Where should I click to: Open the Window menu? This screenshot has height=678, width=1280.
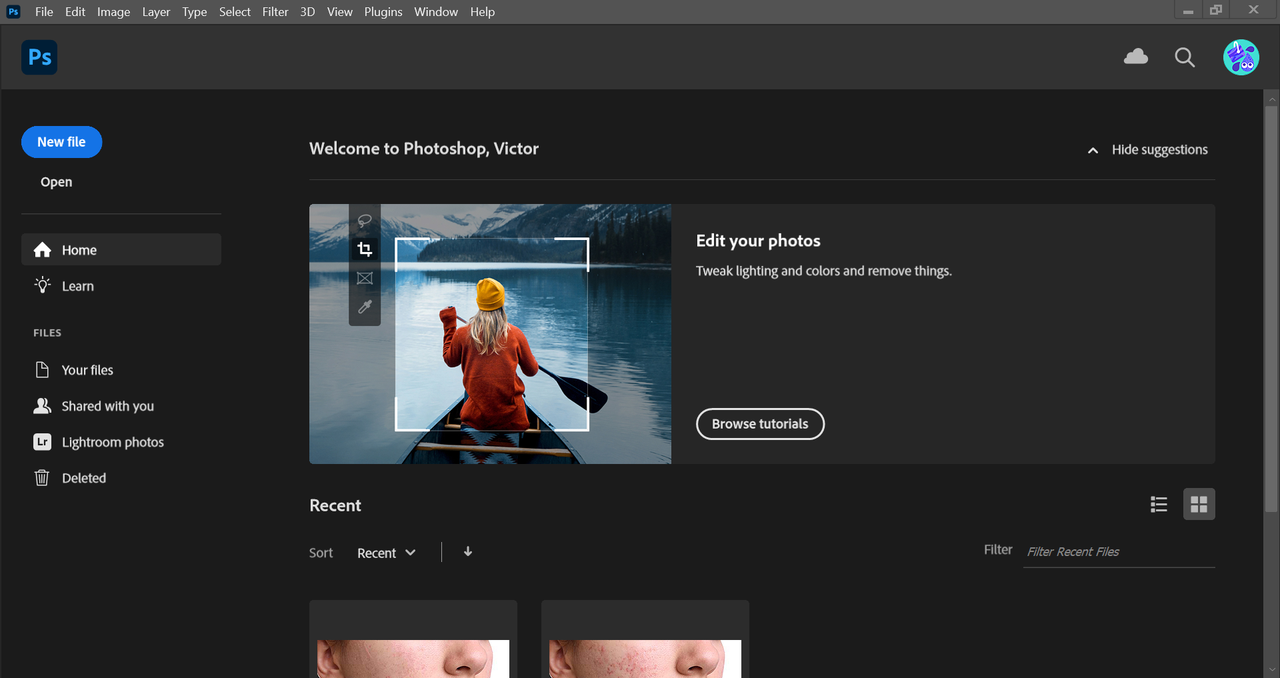pyautogui.click(x=436, y=12)
